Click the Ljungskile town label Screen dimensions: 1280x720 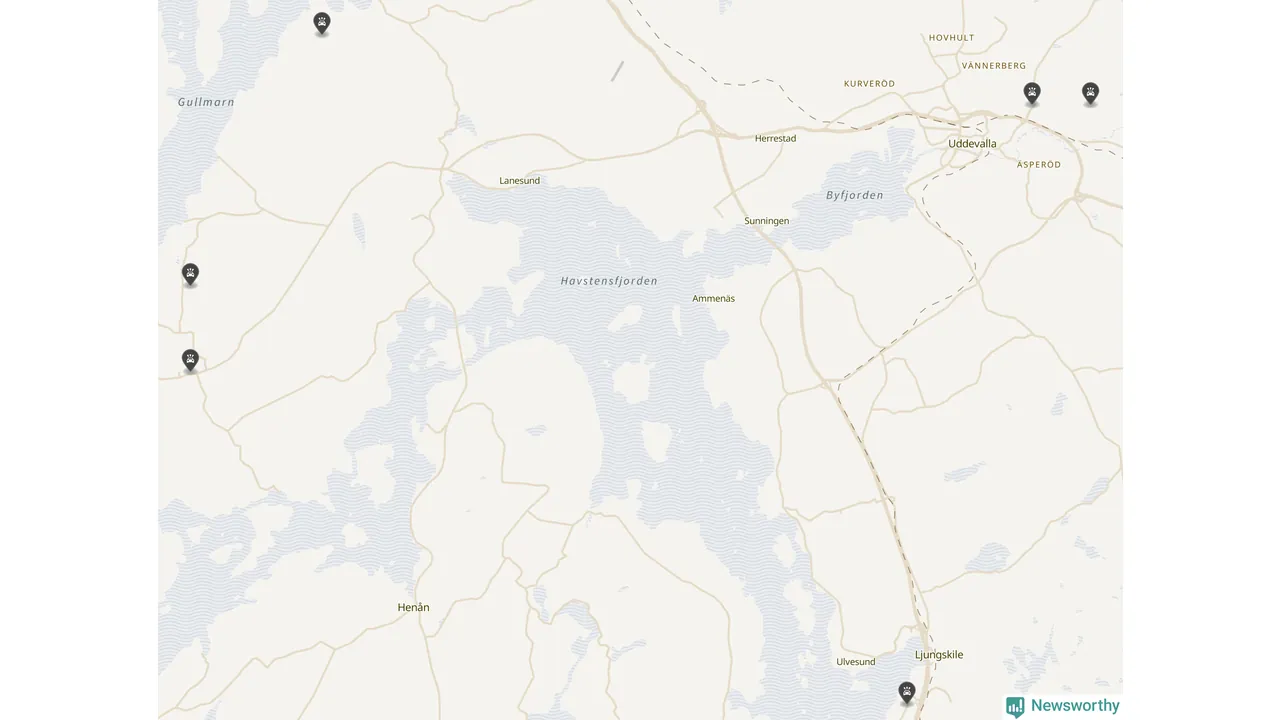pyautogui.click(x=939, y=655)
